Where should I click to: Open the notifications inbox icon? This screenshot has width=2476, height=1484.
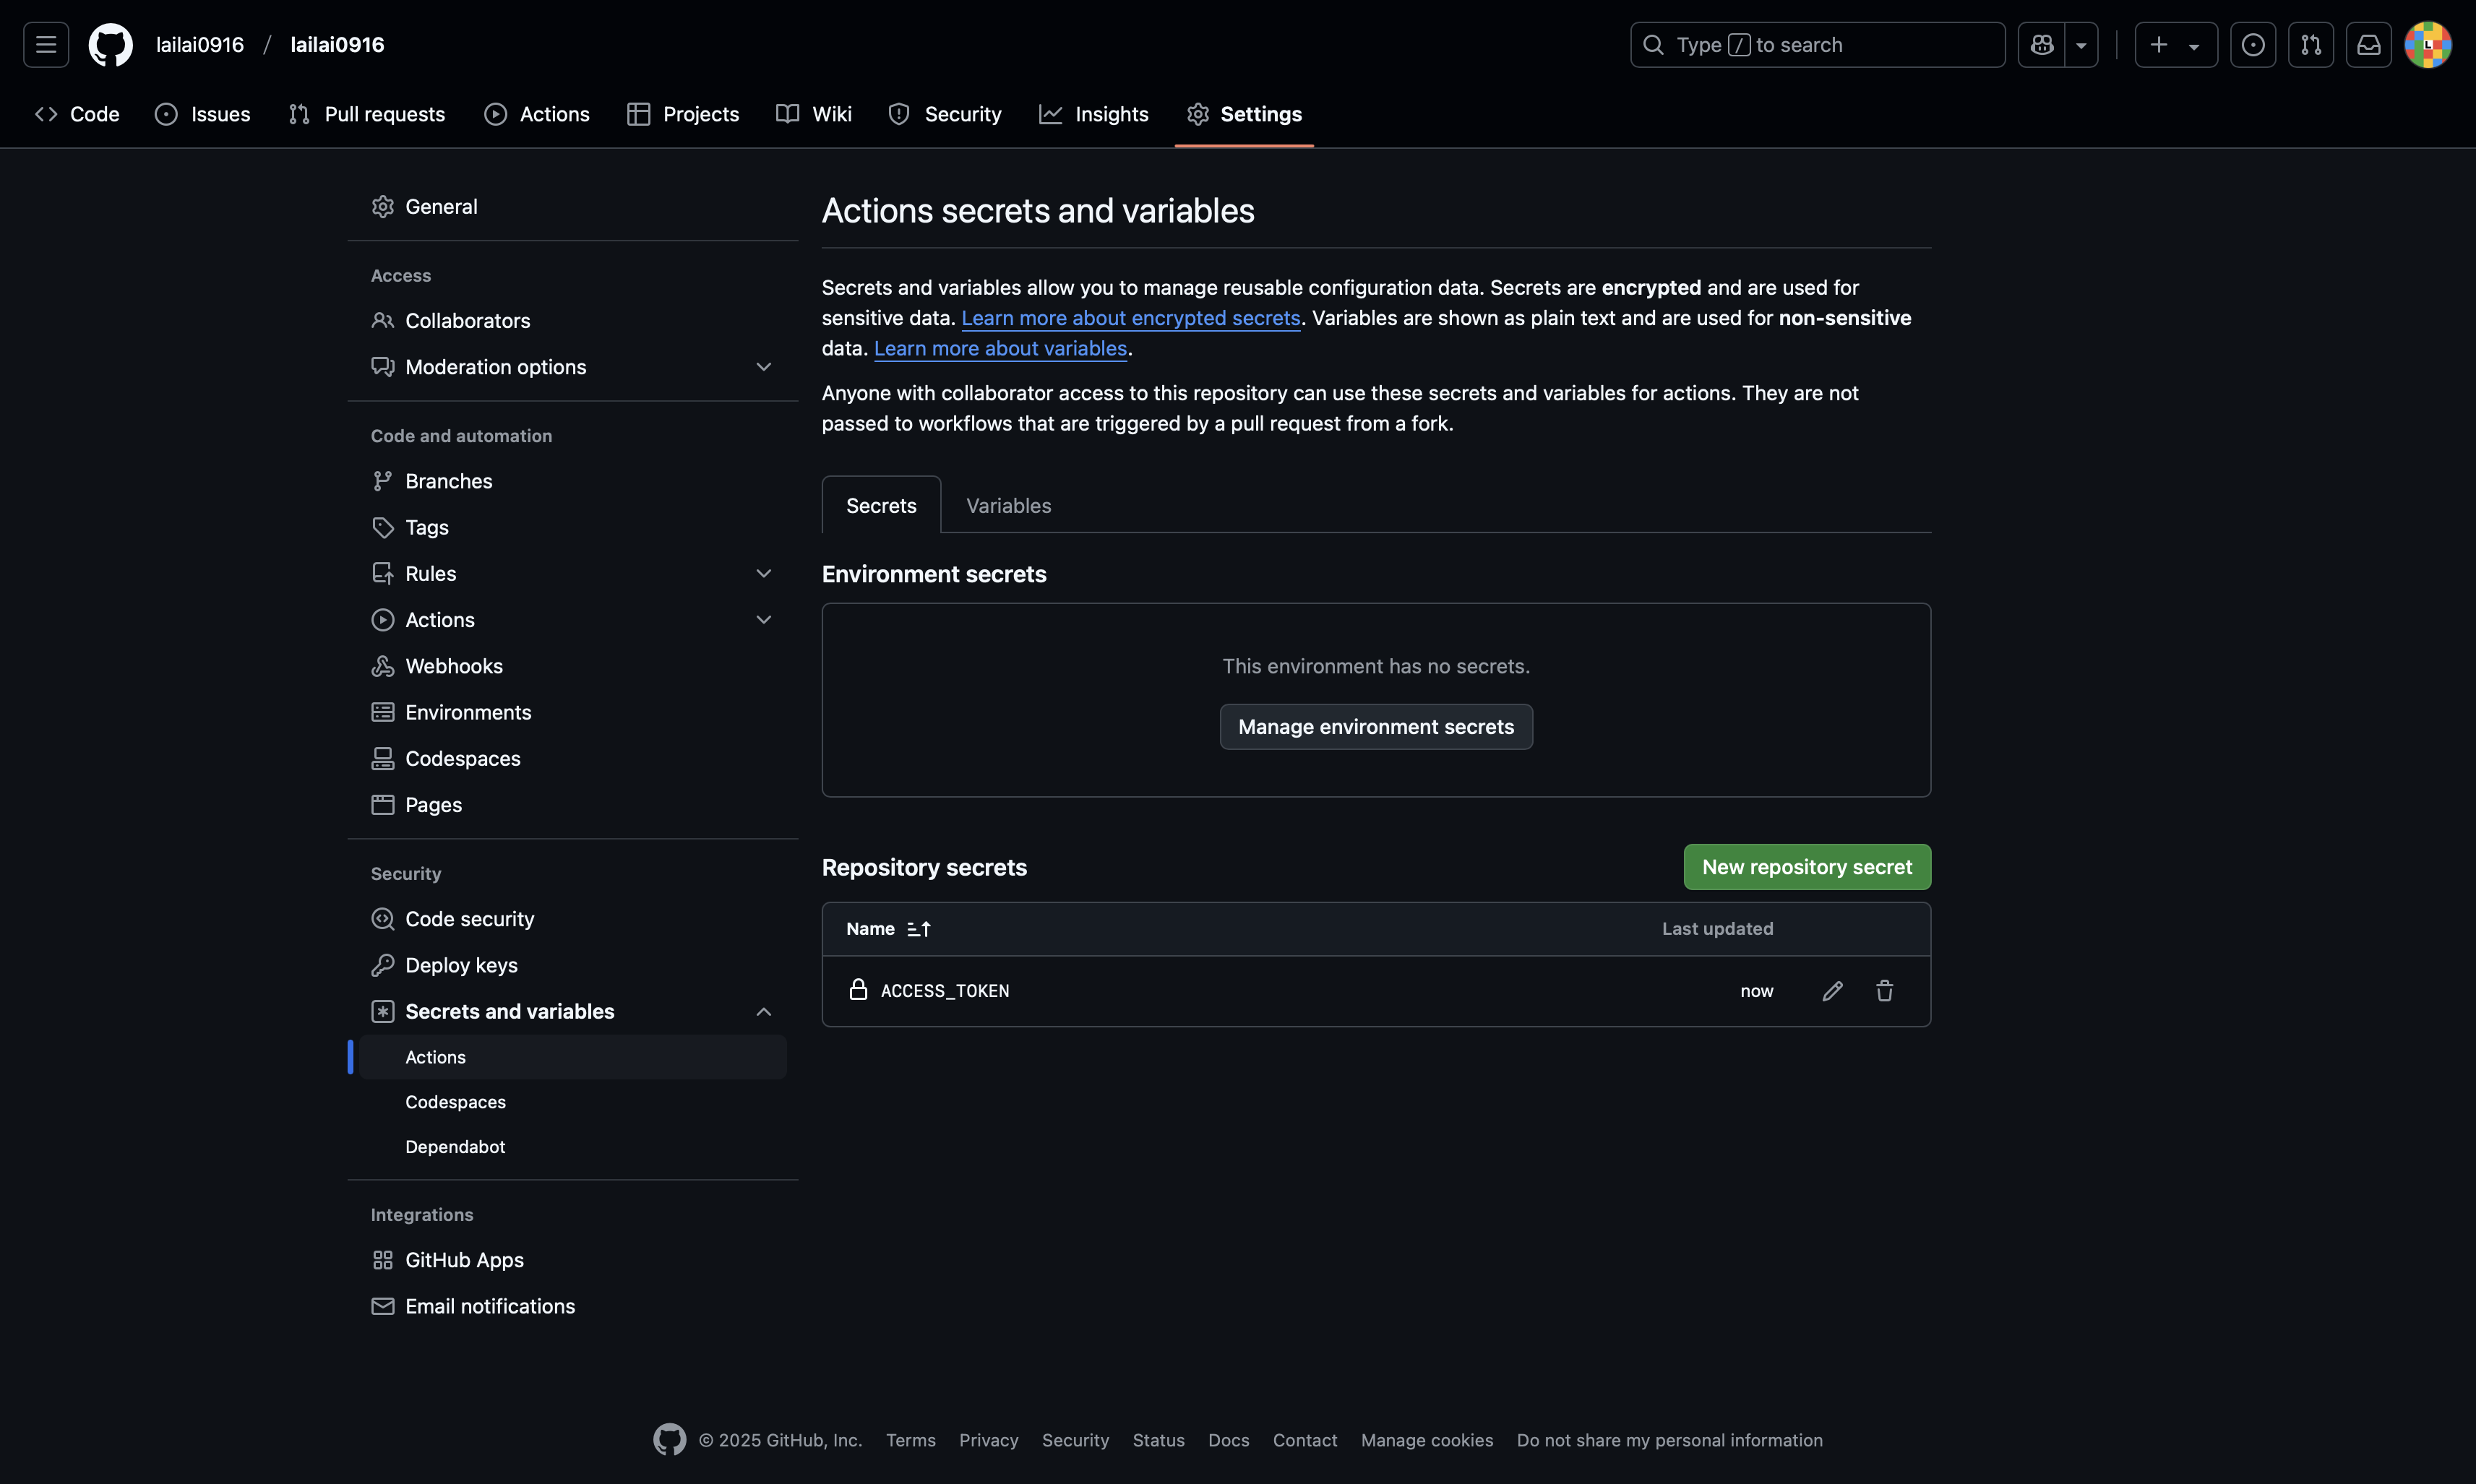pos(2368,45)
